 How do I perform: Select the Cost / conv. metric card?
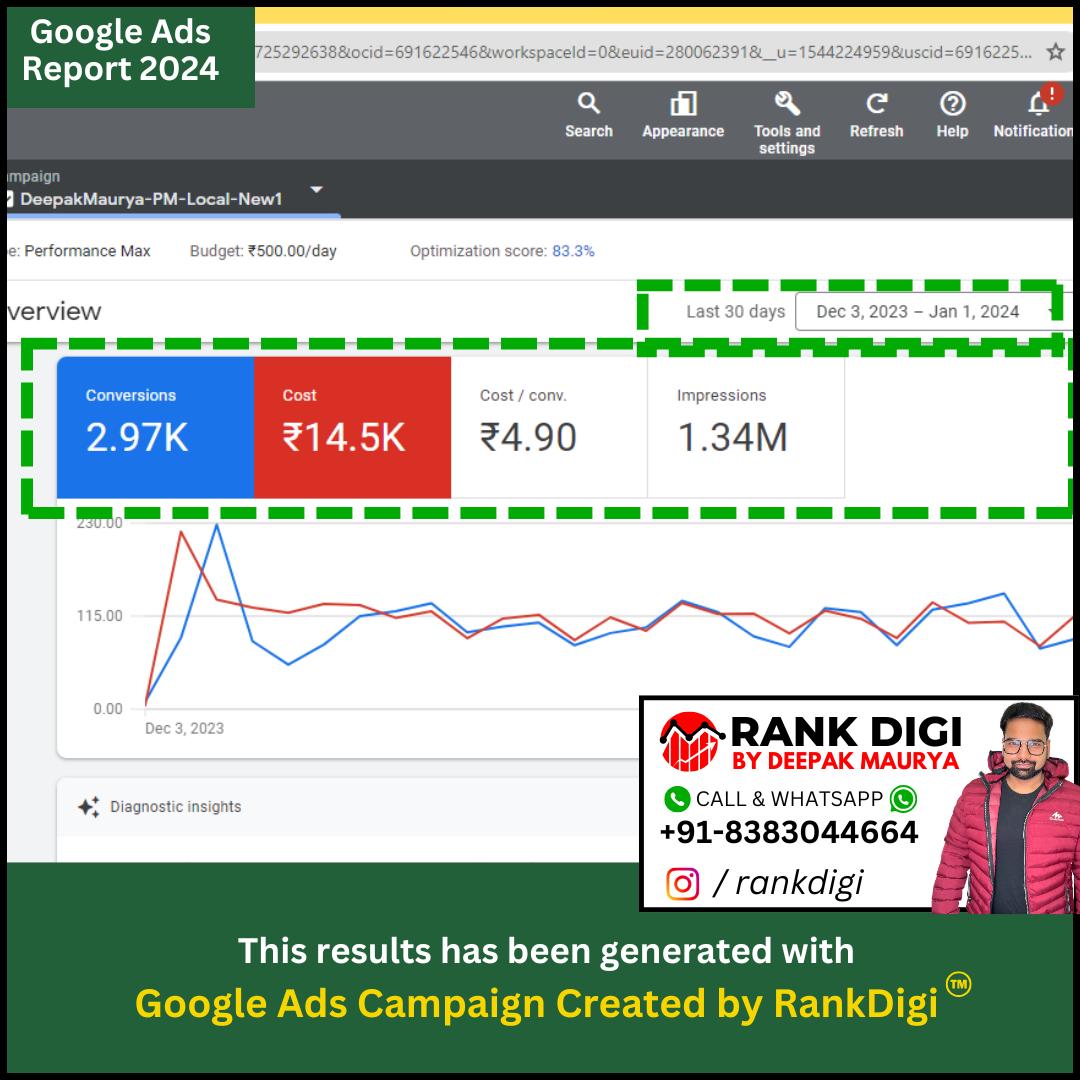coord(549,427)
